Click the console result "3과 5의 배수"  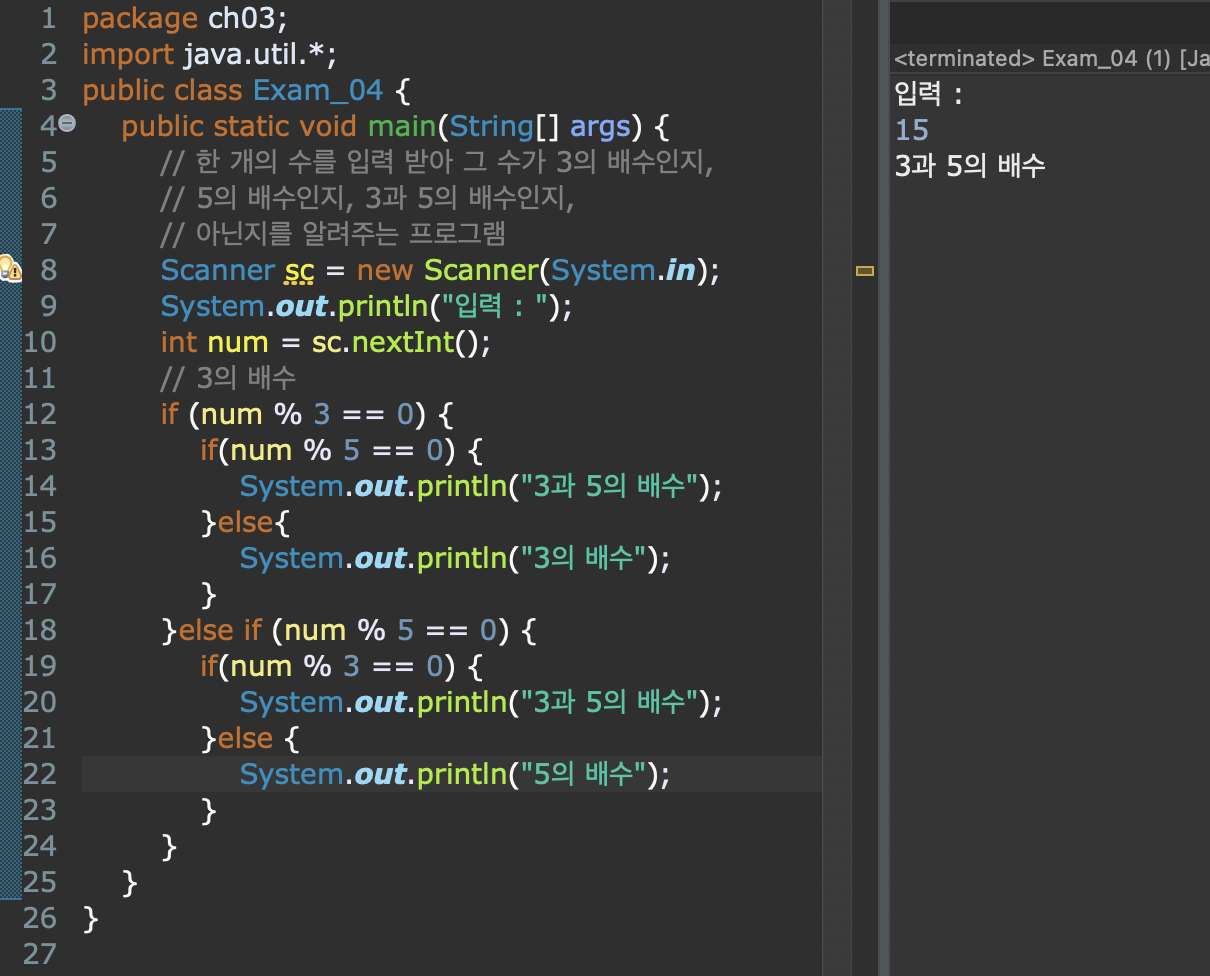(x=970, y=165)
